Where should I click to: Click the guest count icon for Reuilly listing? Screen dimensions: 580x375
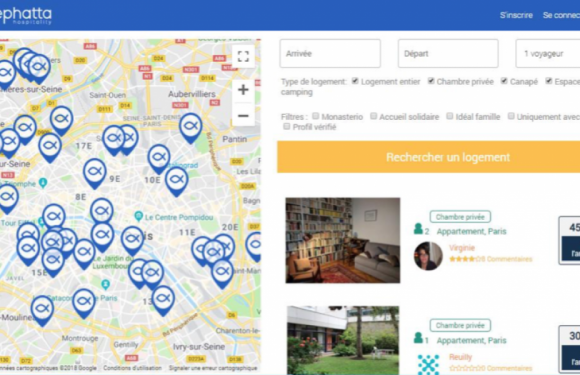(x=418, y=338)
